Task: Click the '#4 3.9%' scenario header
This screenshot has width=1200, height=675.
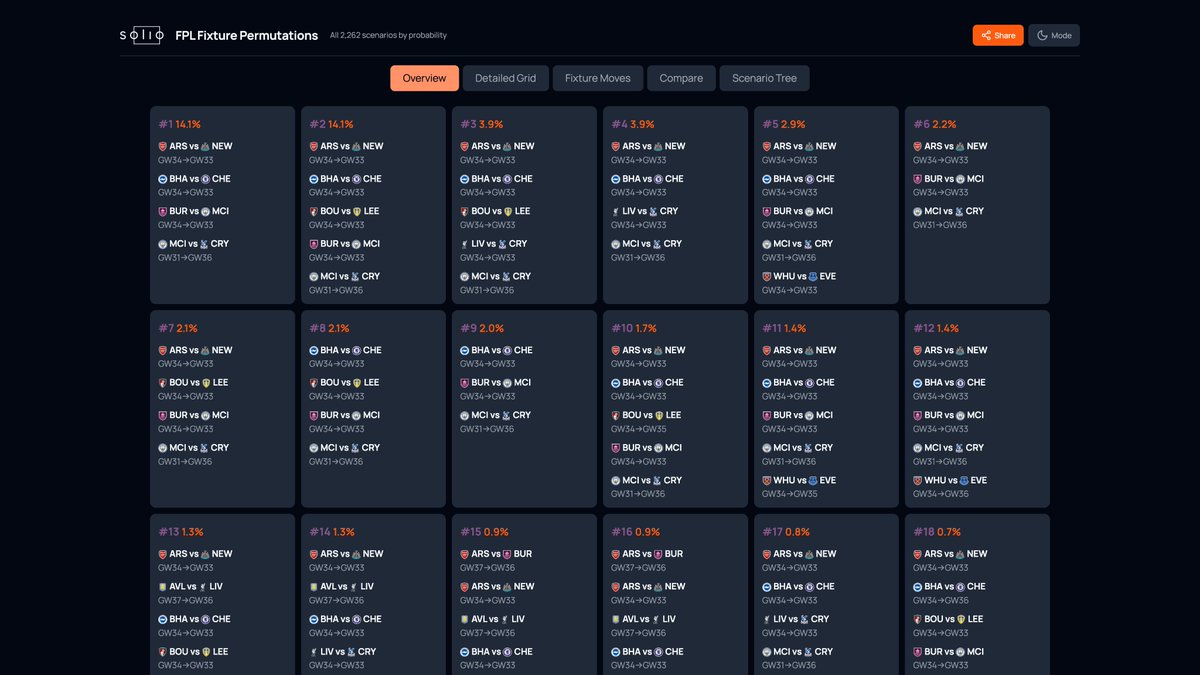Action: click(632, 124)
